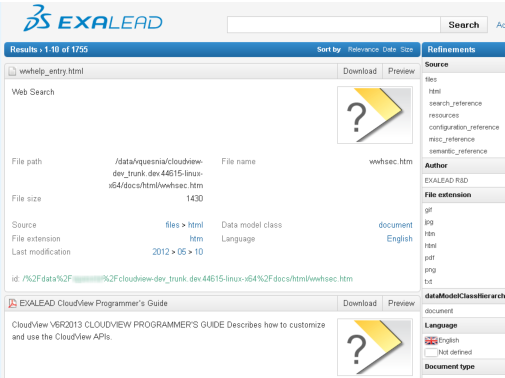Click the English flag icon in Language refinements
The width and height of the screenshot is (505, 378).
click(431, 340)
